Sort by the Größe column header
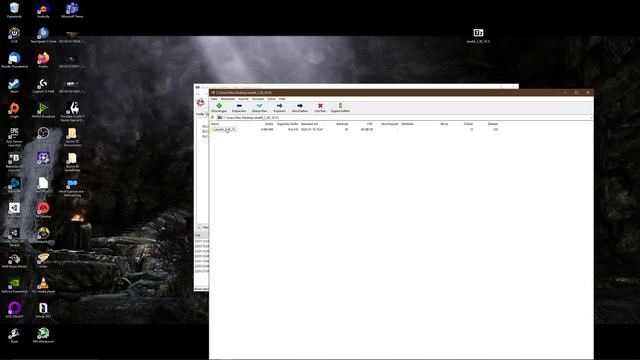Image resolution: width=640 pixels, height=360 pixels. click(x=269, y=124)
